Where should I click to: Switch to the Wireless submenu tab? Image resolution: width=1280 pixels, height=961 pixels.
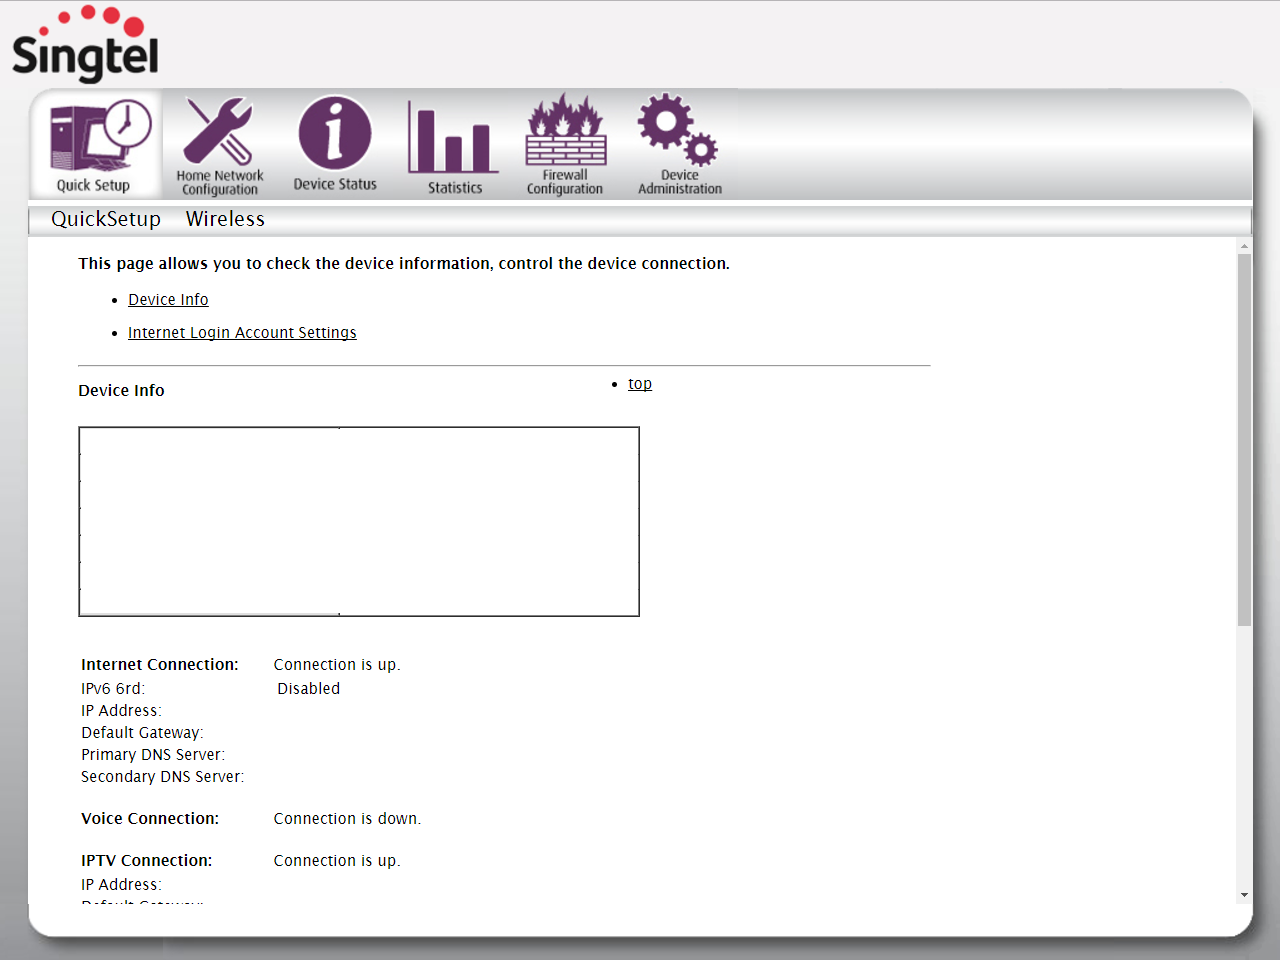225,219
